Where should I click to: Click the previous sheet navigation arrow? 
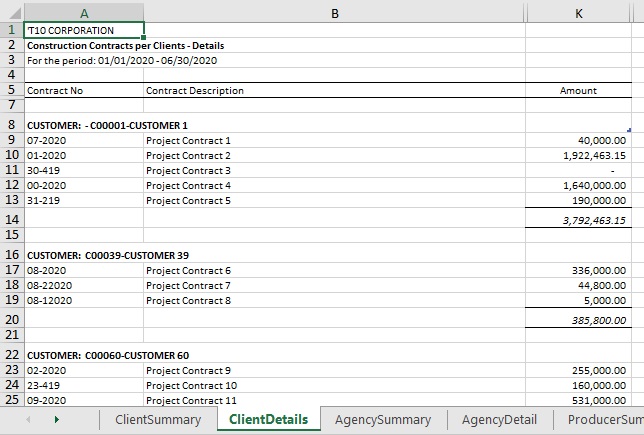[x=27, y=420]
